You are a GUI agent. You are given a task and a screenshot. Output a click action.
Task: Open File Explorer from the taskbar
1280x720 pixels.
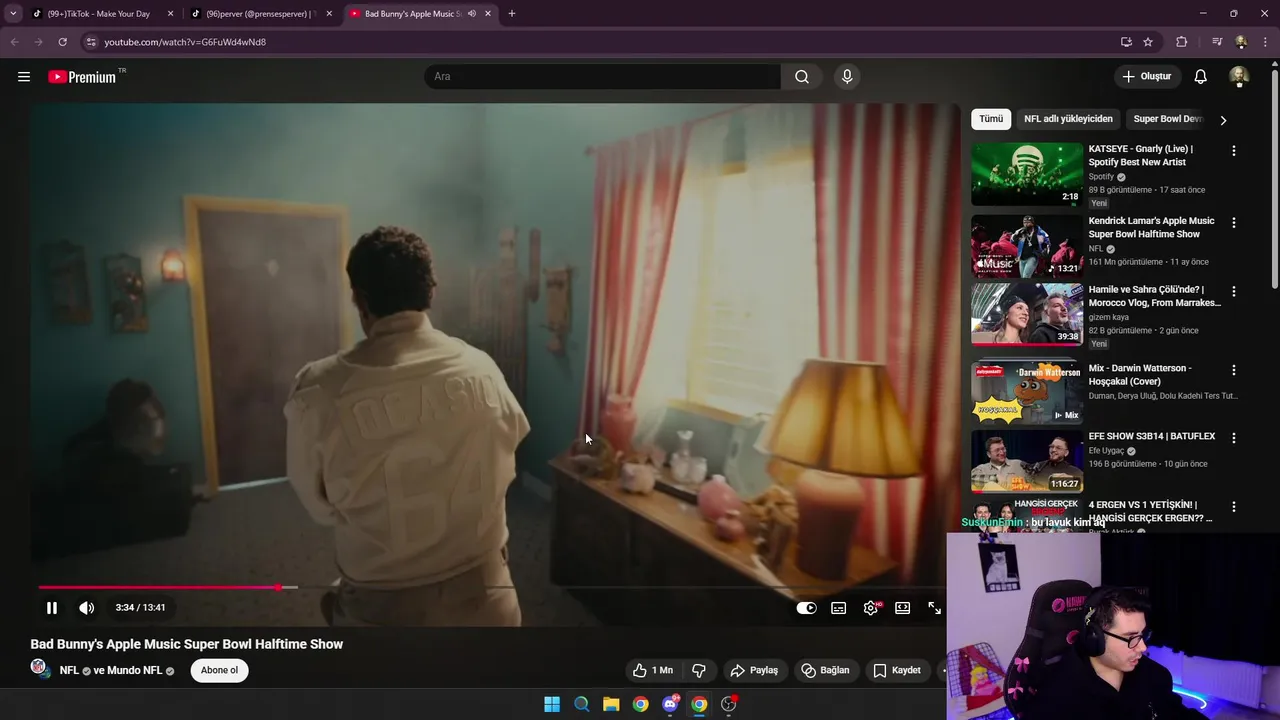point(611,704)
